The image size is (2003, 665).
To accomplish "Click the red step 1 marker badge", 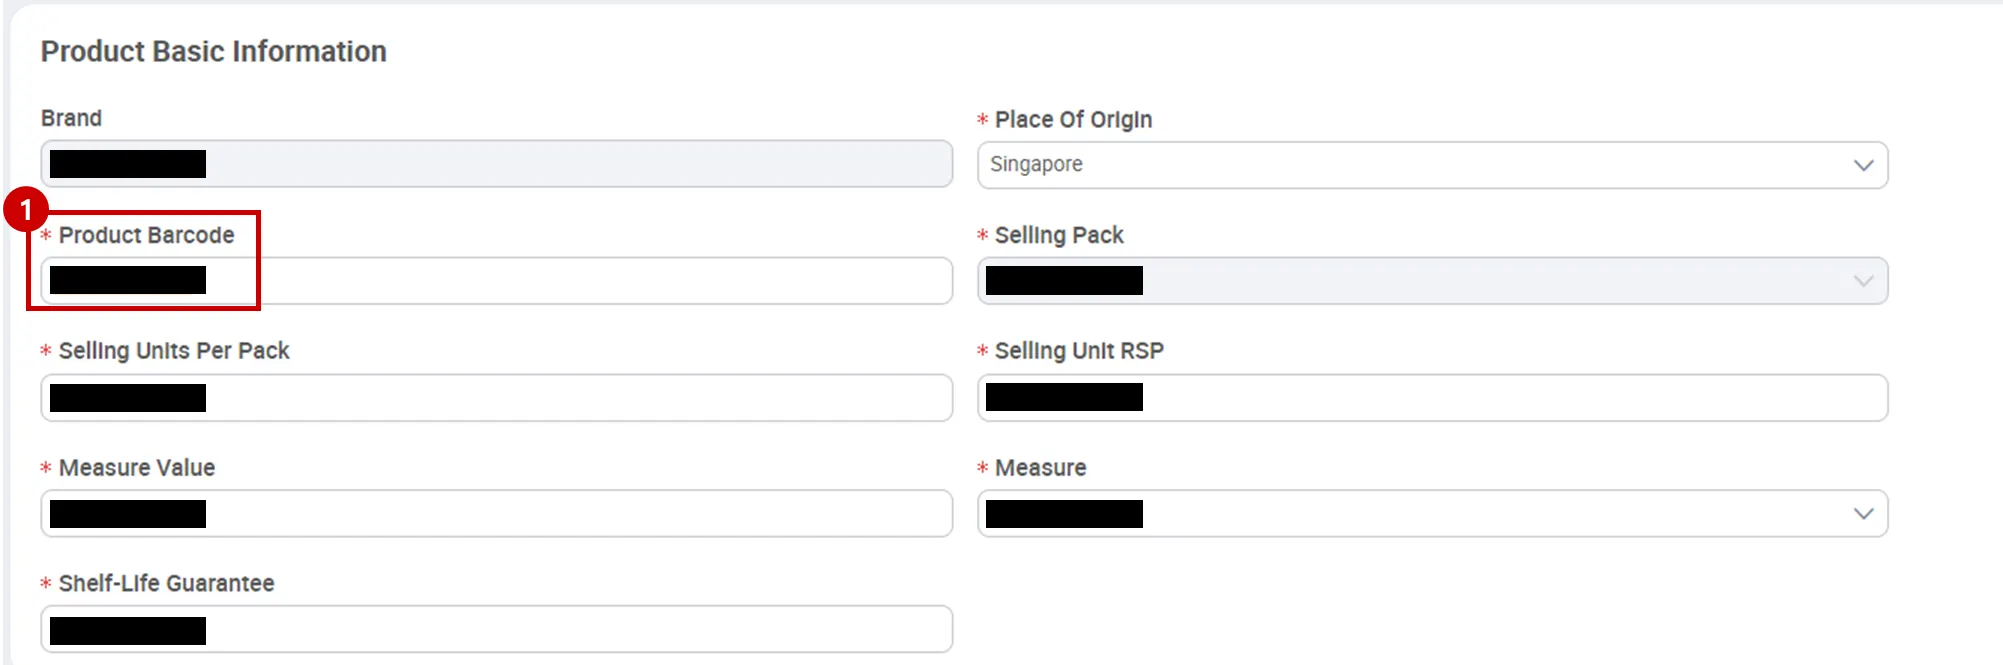I will click(26, 209).
